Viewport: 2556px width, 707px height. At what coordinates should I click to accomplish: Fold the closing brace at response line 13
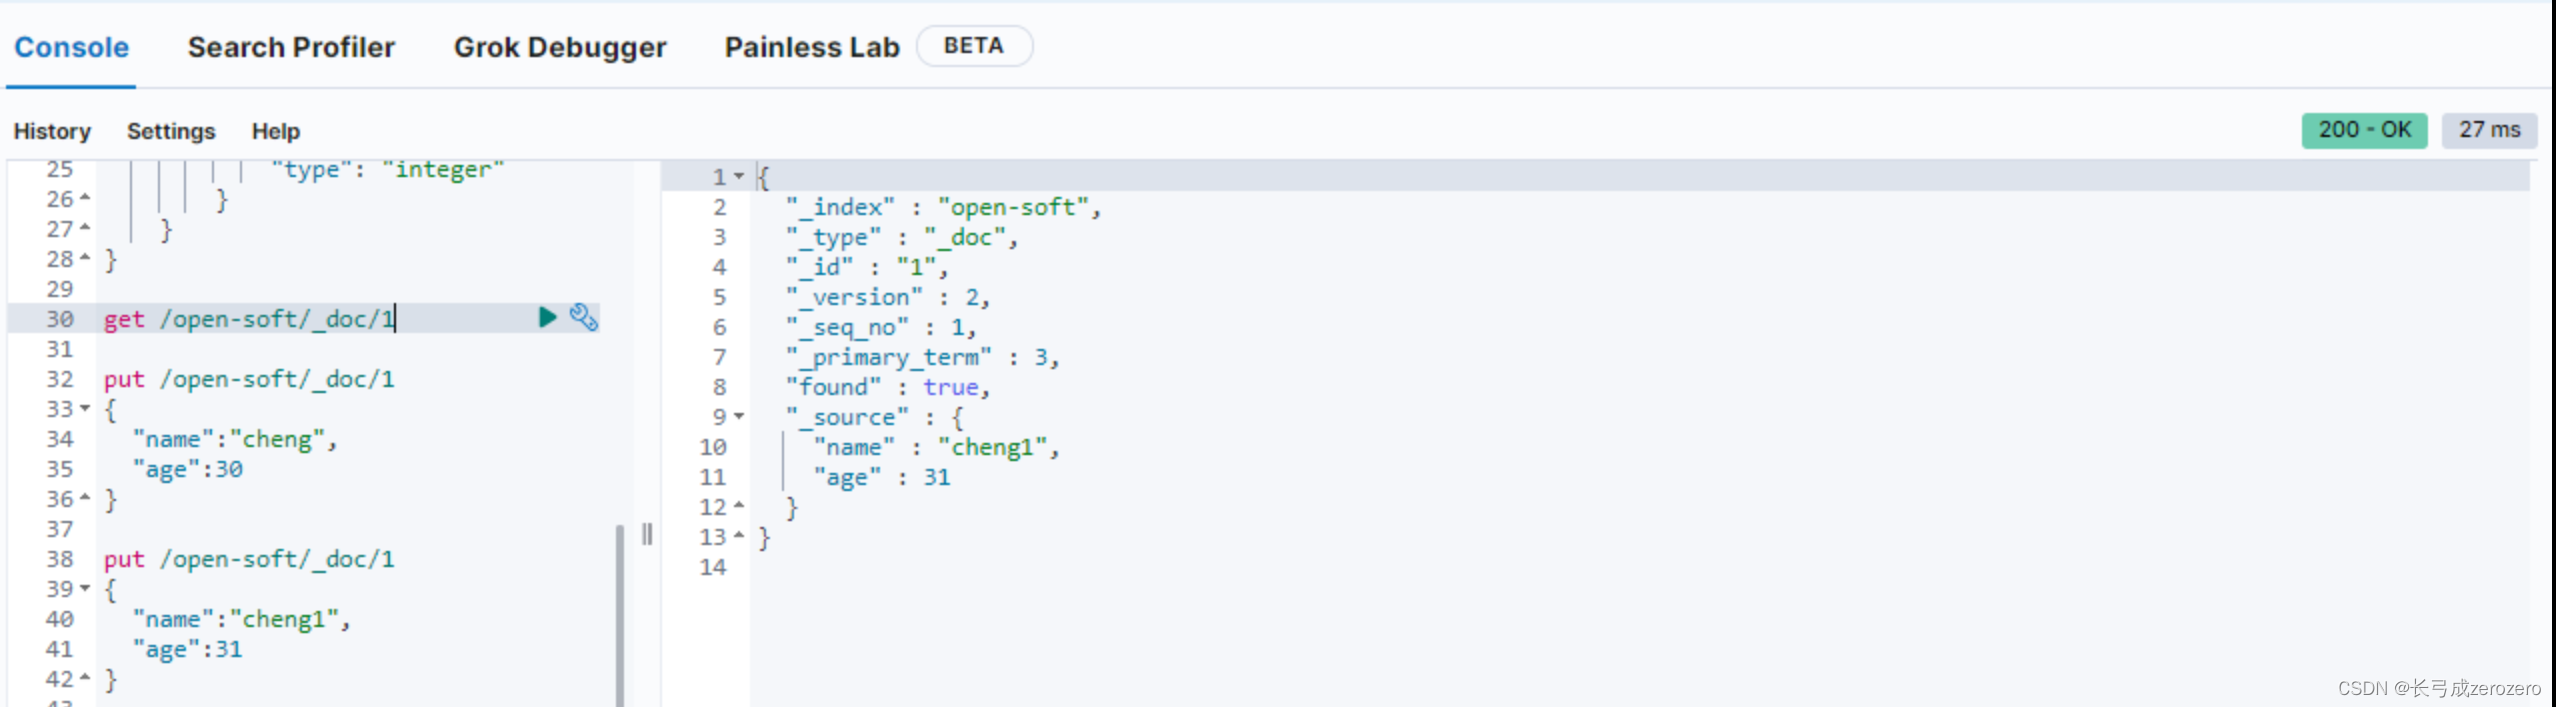point(739,536)
